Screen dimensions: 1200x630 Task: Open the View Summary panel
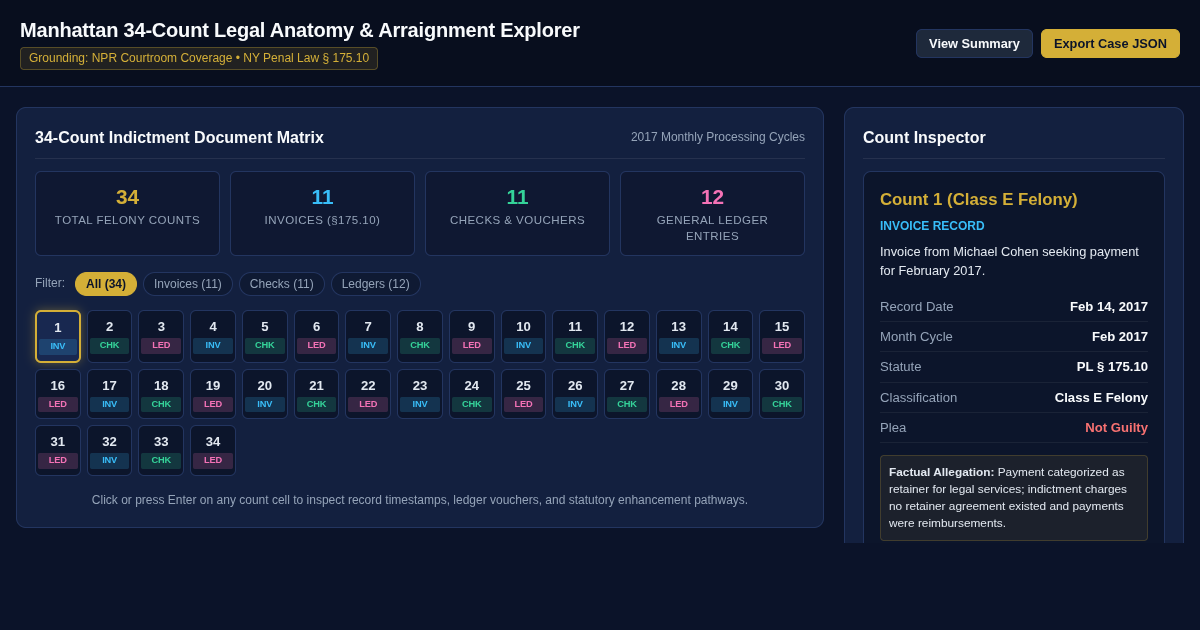click(x=974, y=43)
